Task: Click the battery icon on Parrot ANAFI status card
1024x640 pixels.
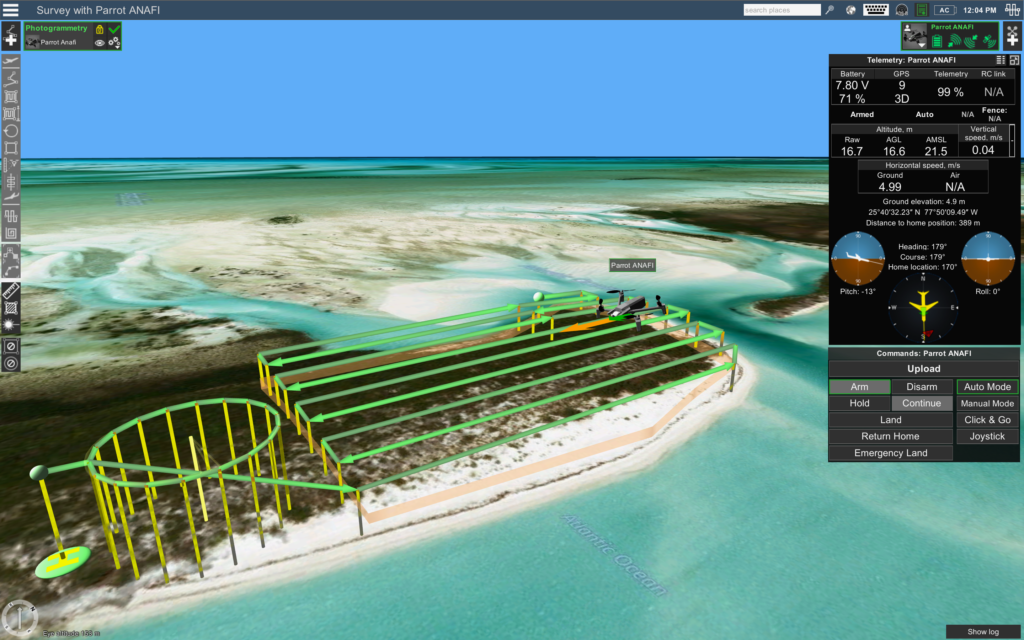Action: coord(937,39)
